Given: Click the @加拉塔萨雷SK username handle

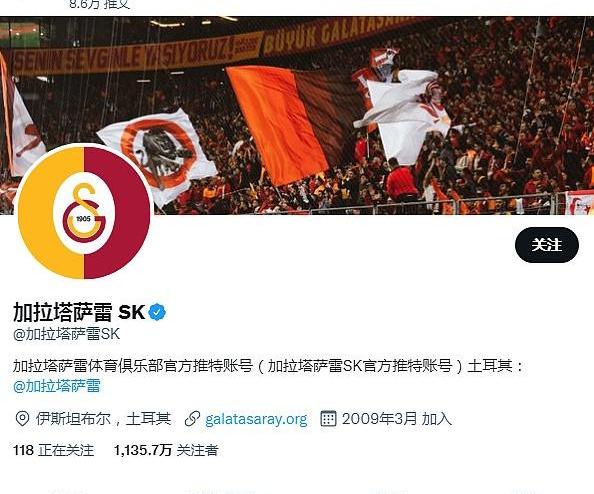Looking at the screenshot, I should pyautogui.click(x=67, y=334).
